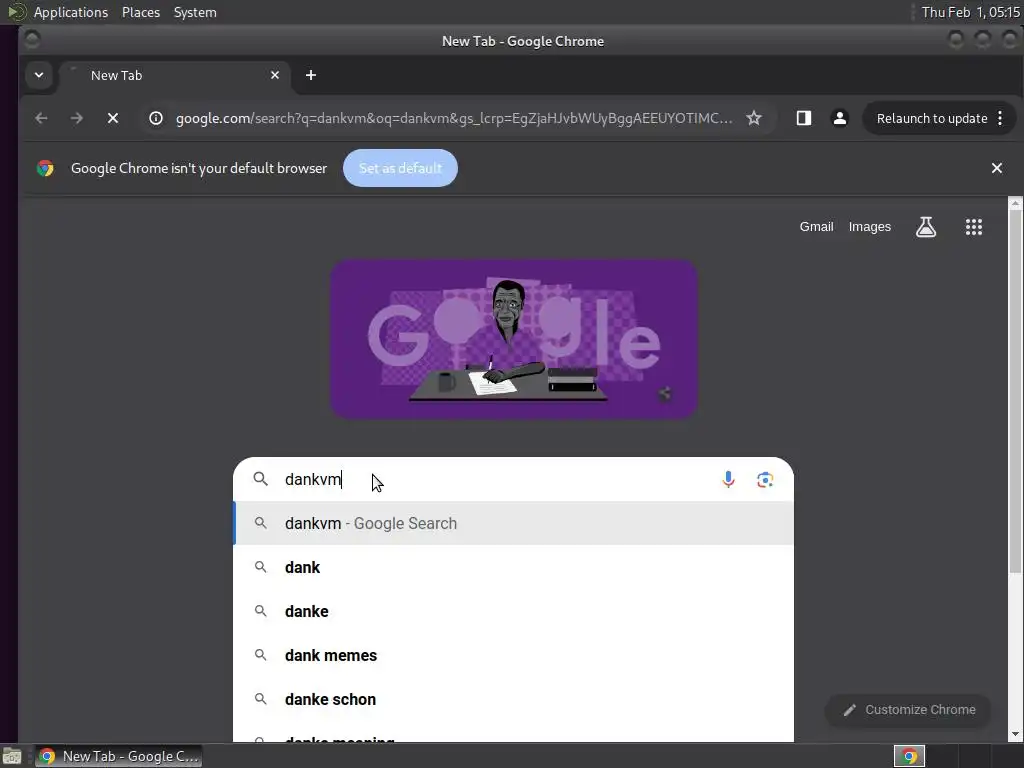Dismiss default browser notification bar
The width and height of the screenshot is (1024, 768).
click(x=997, y=168)
